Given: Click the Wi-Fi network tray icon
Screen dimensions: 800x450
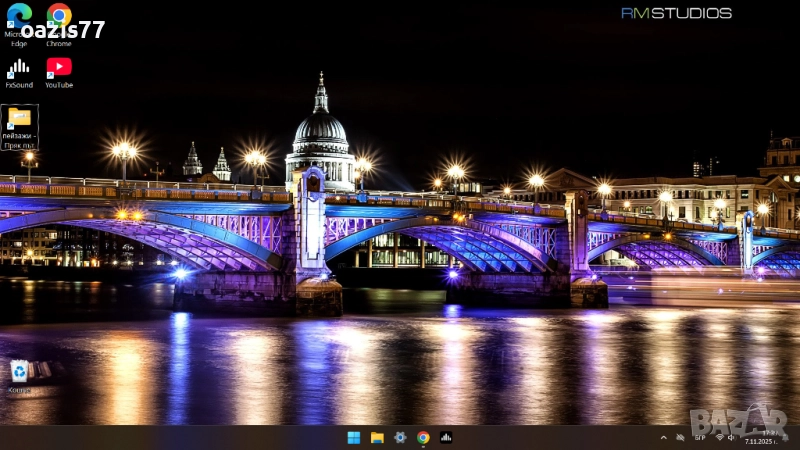Looking at the screenshot, I should click(719, 437).
